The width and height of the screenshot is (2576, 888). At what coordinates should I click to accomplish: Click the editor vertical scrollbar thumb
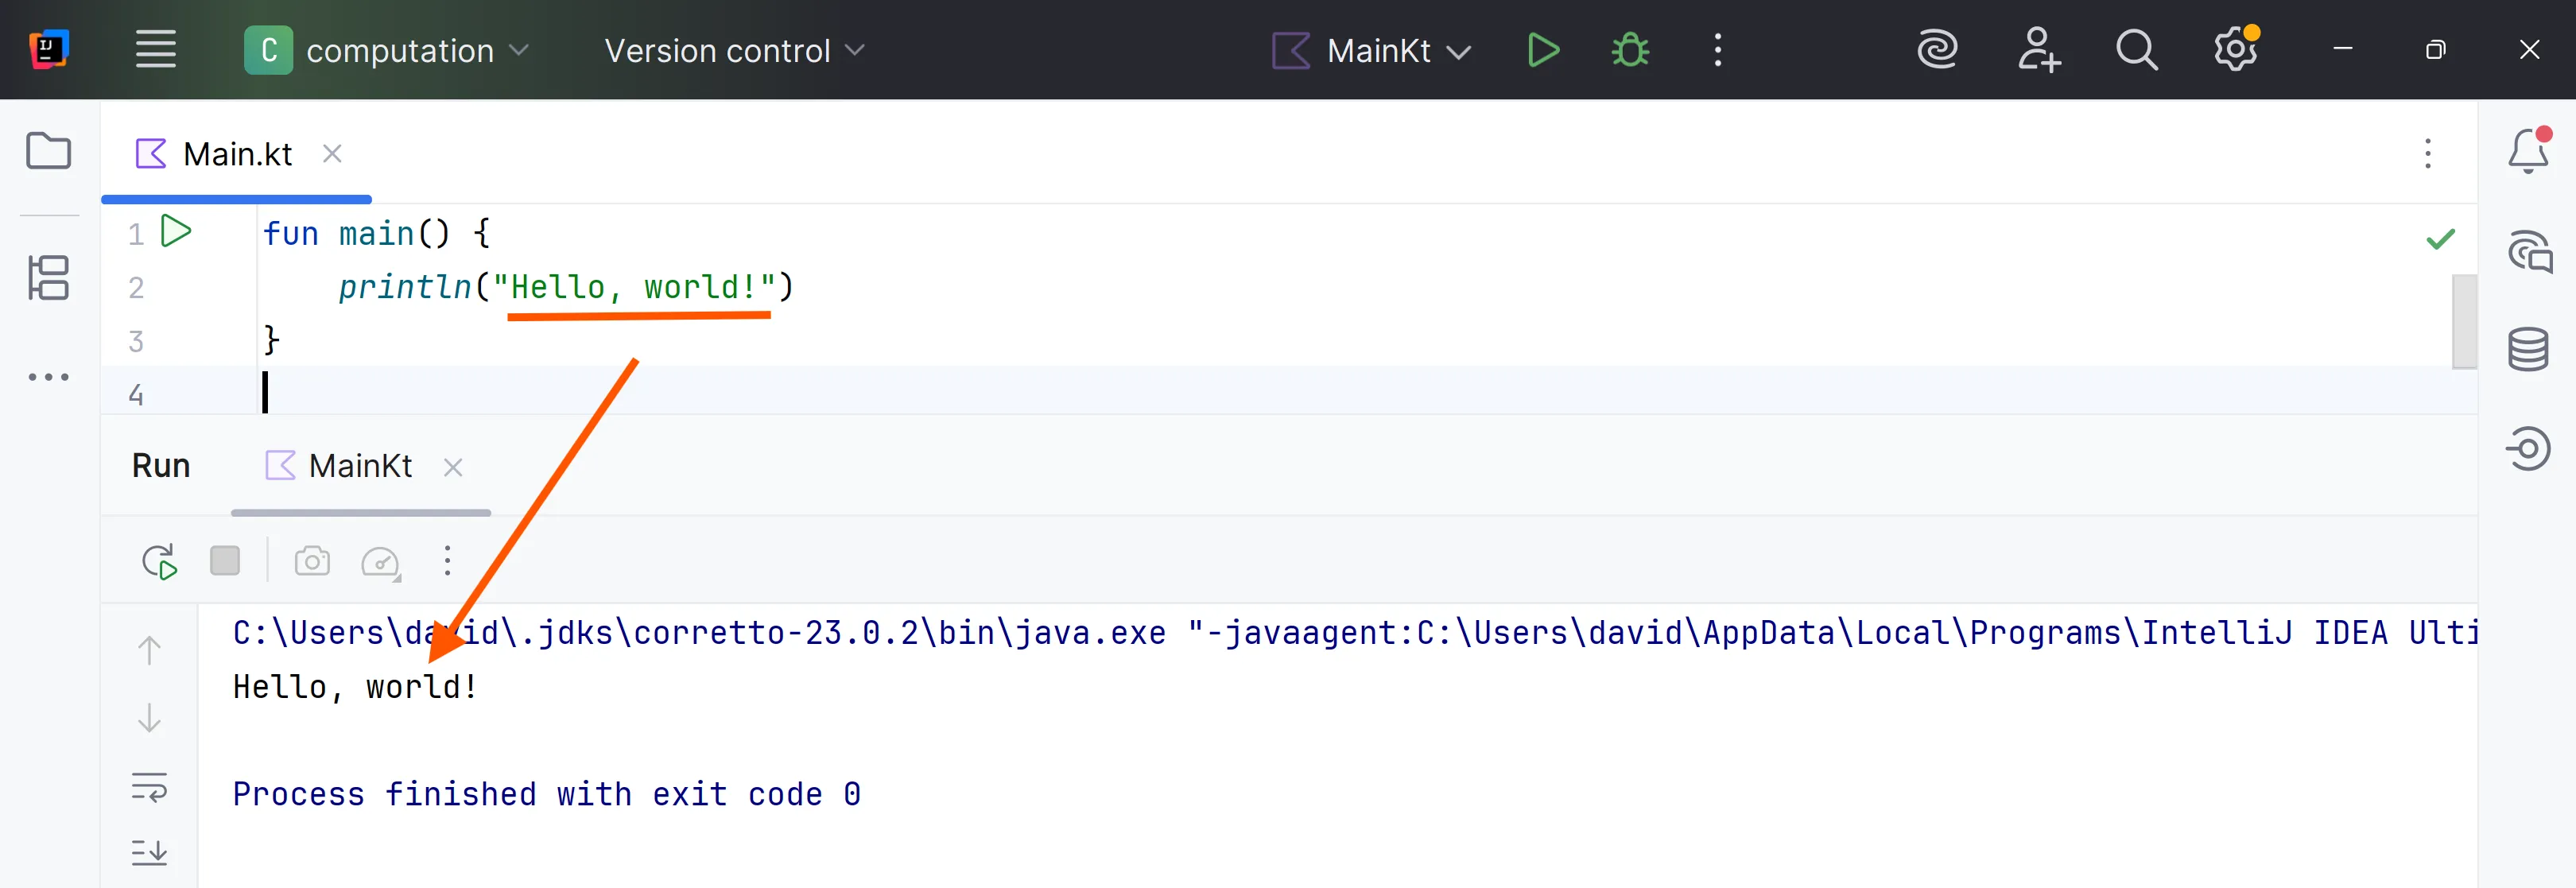tap(2463, 322)
